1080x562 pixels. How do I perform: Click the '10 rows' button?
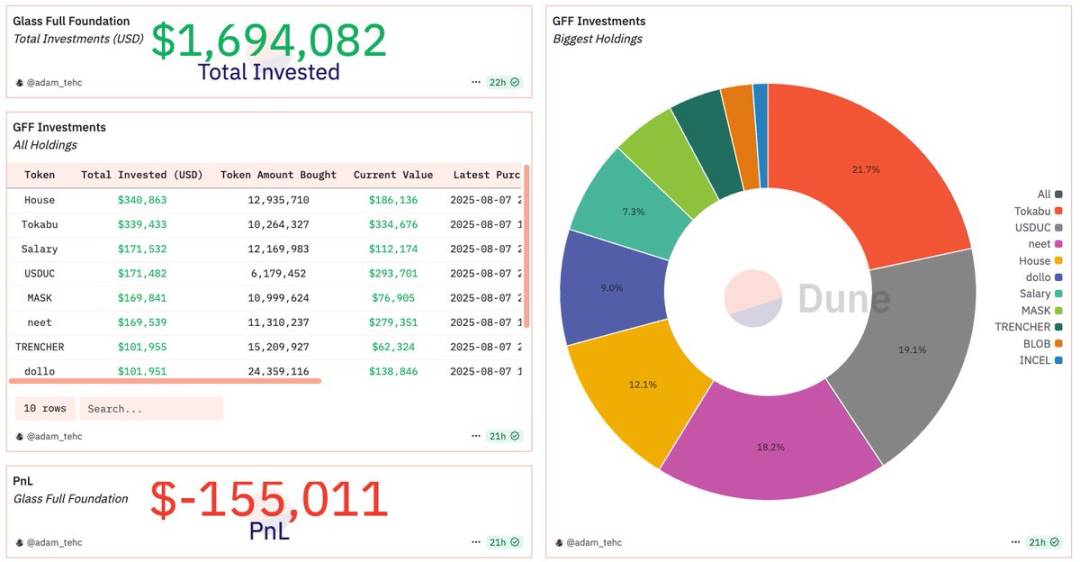point(45,409)
